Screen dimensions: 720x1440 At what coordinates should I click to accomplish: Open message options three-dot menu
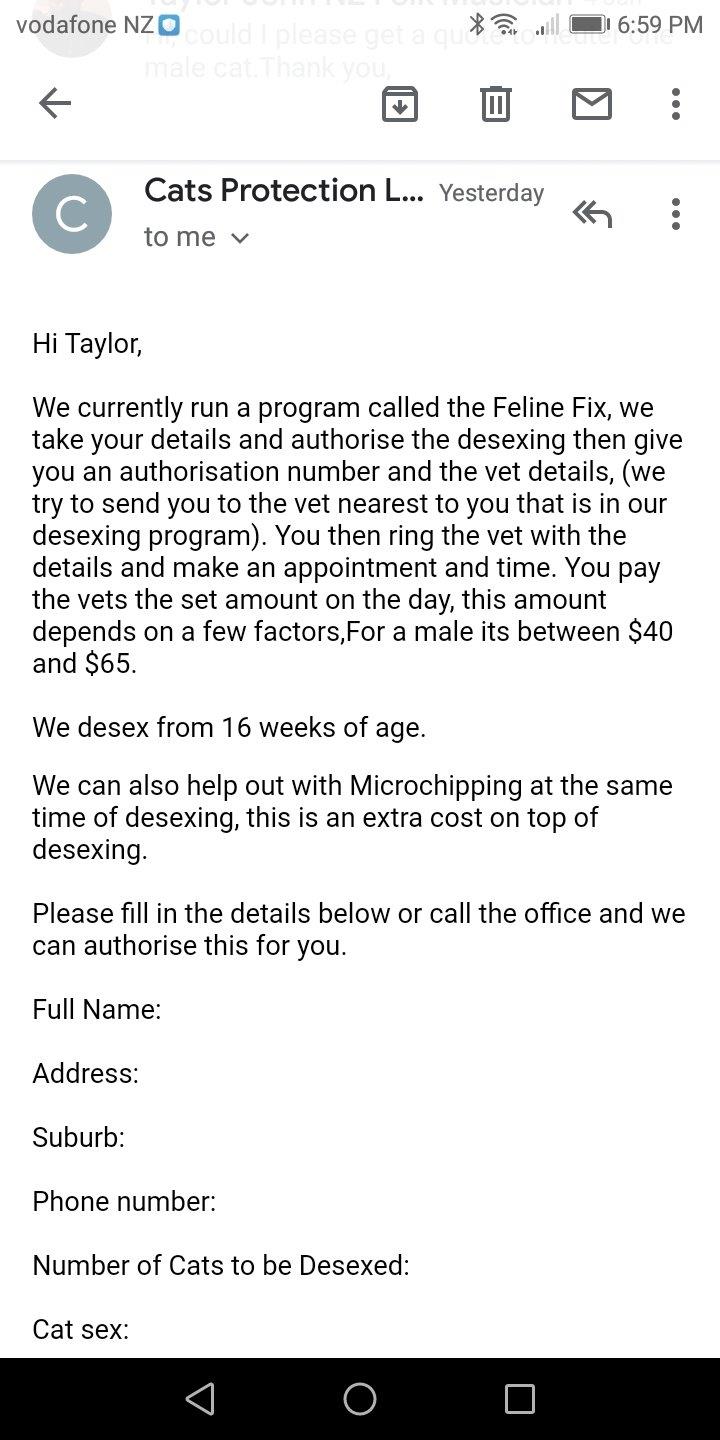(676, 214)
